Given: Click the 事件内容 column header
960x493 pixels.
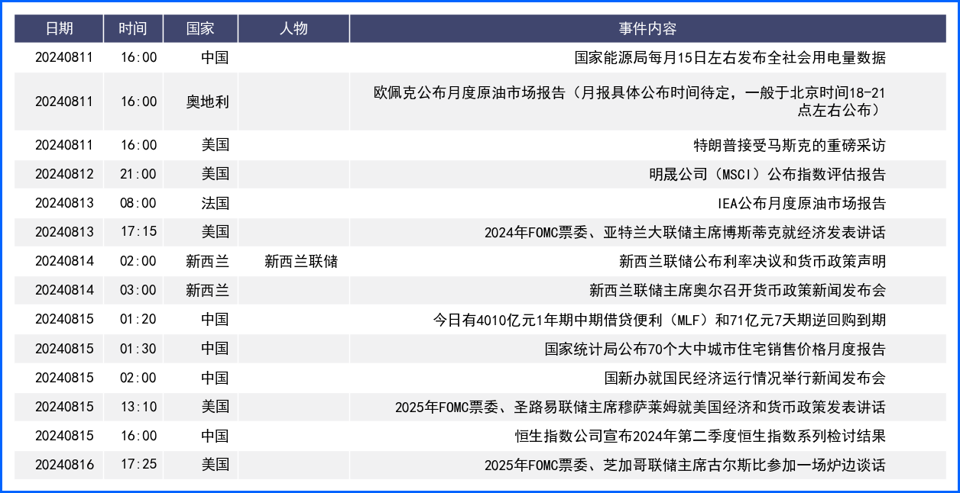Looking at the screenshot, I should point(648,29).
